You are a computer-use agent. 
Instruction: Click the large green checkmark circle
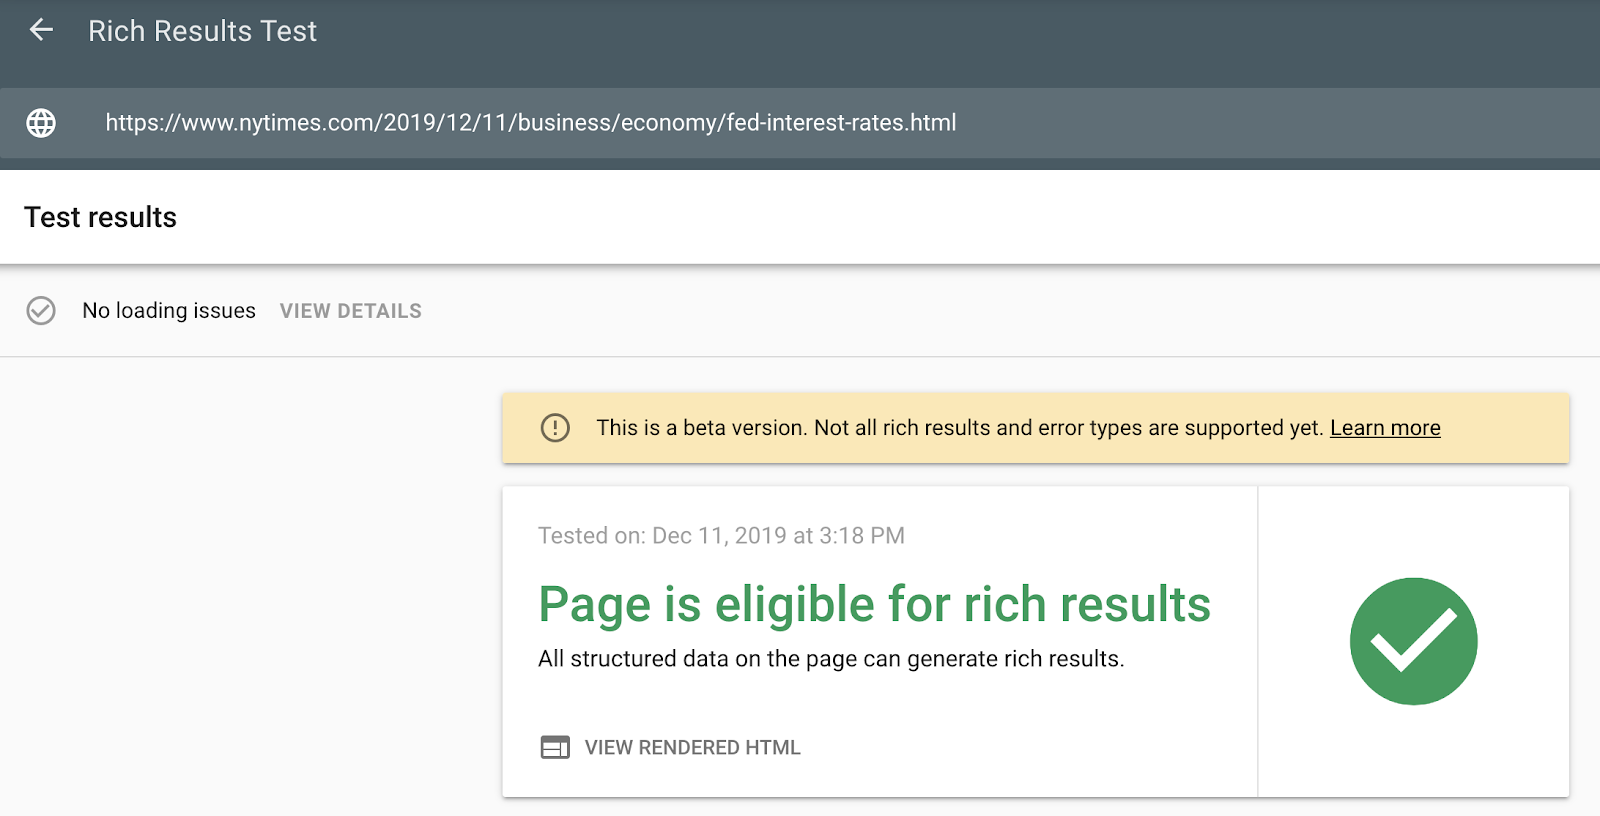pos(1413,641)
